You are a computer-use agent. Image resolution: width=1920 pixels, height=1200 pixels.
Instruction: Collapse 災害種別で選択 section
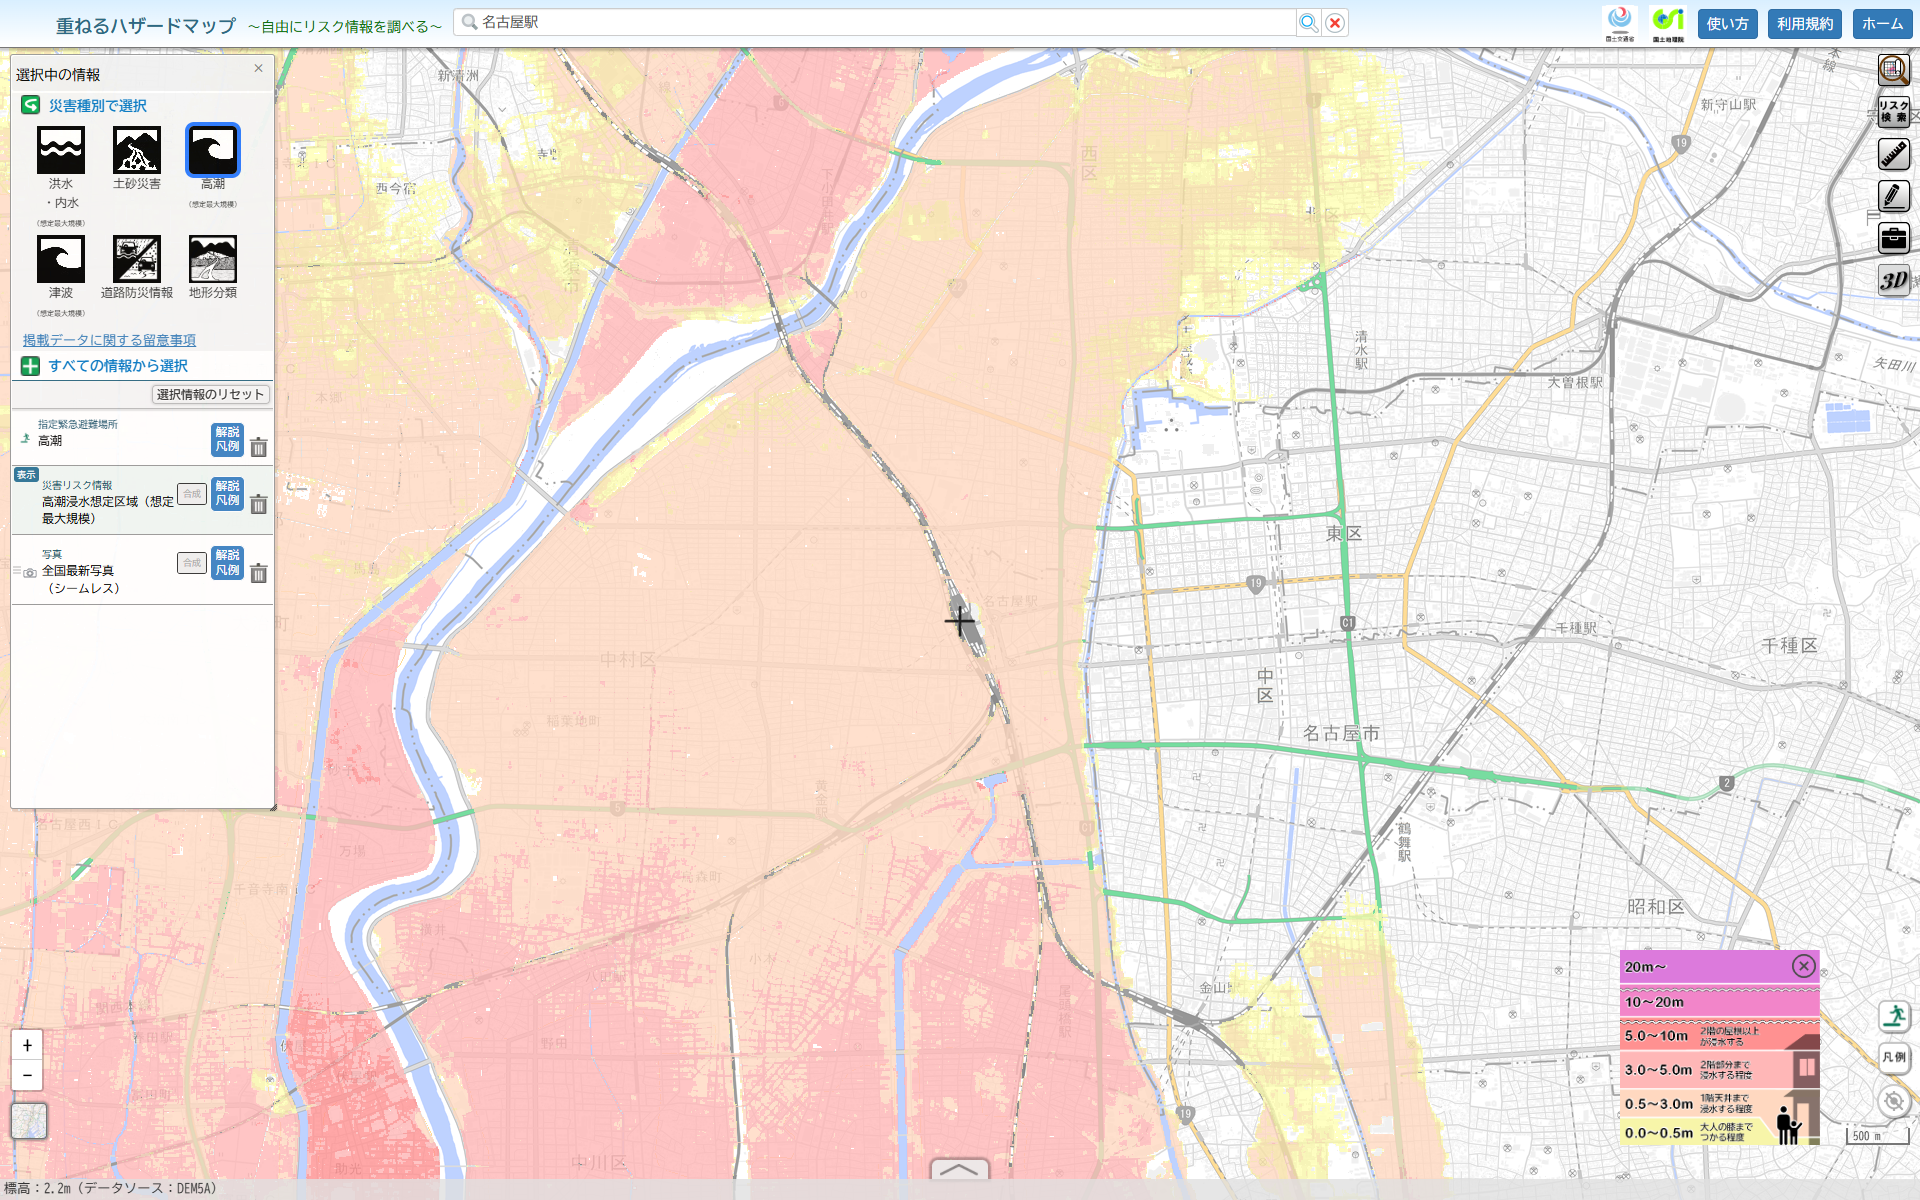pyautogui.click(x=97, y=105)
